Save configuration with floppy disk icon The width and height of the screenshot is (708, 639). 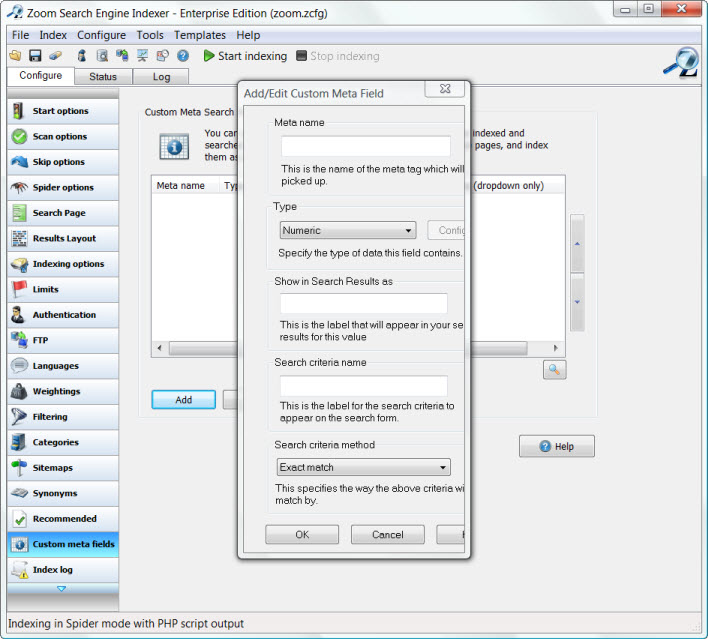35,56
